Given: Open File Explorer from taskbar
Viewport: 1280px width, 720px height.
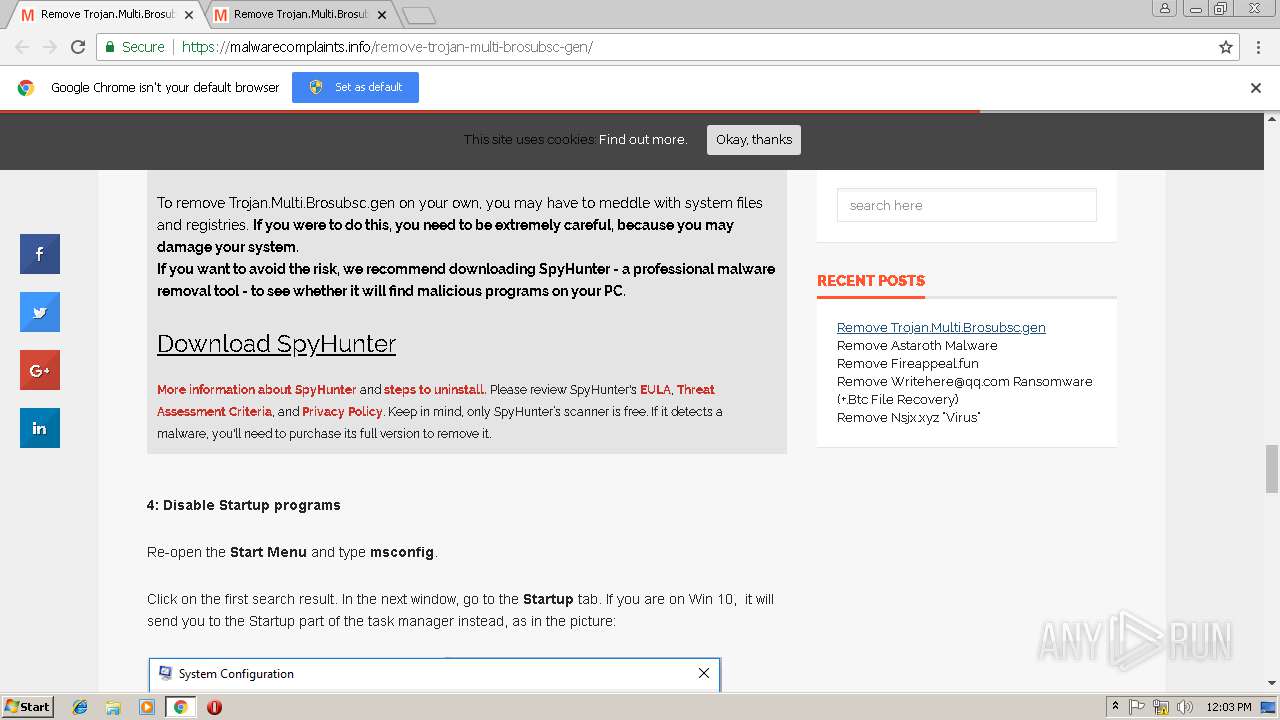Looking at the screenshot, I should tap(113, 707).
